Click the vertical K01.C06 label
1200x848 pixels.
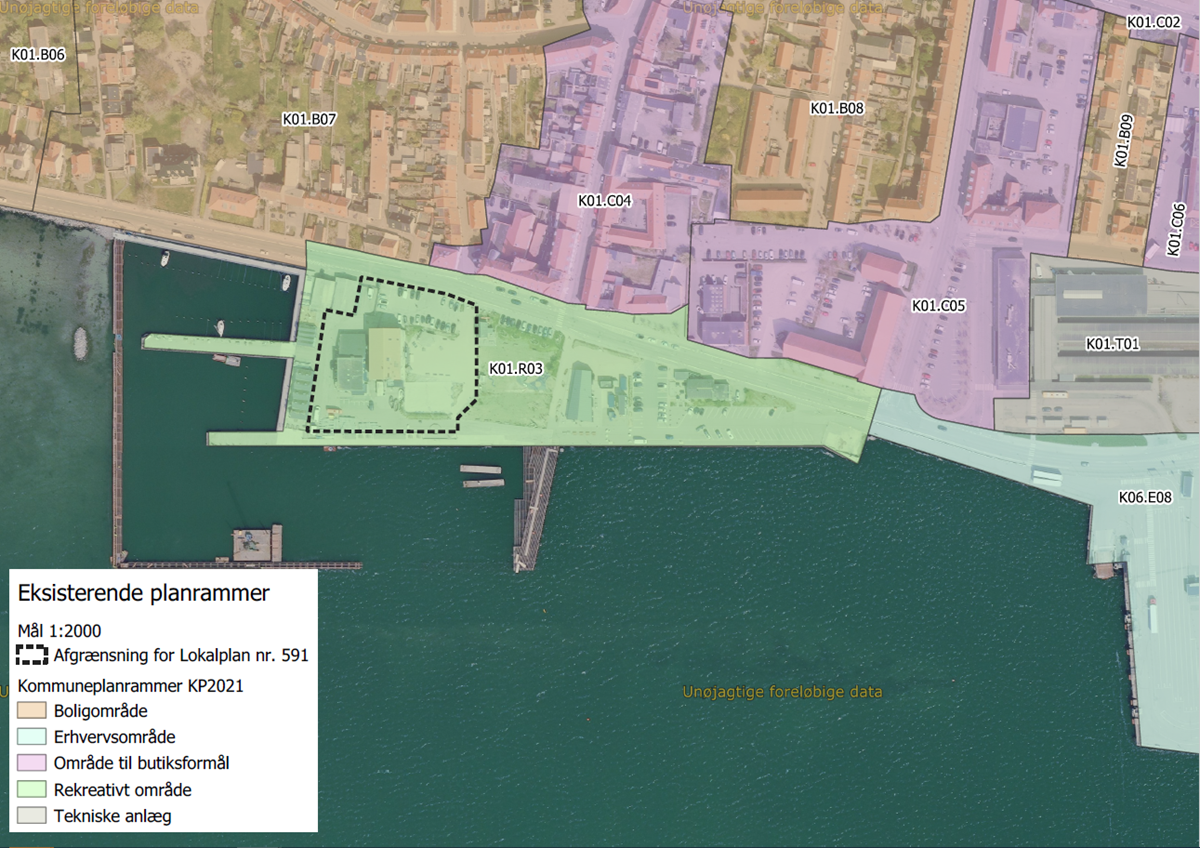coord(1178,227)
